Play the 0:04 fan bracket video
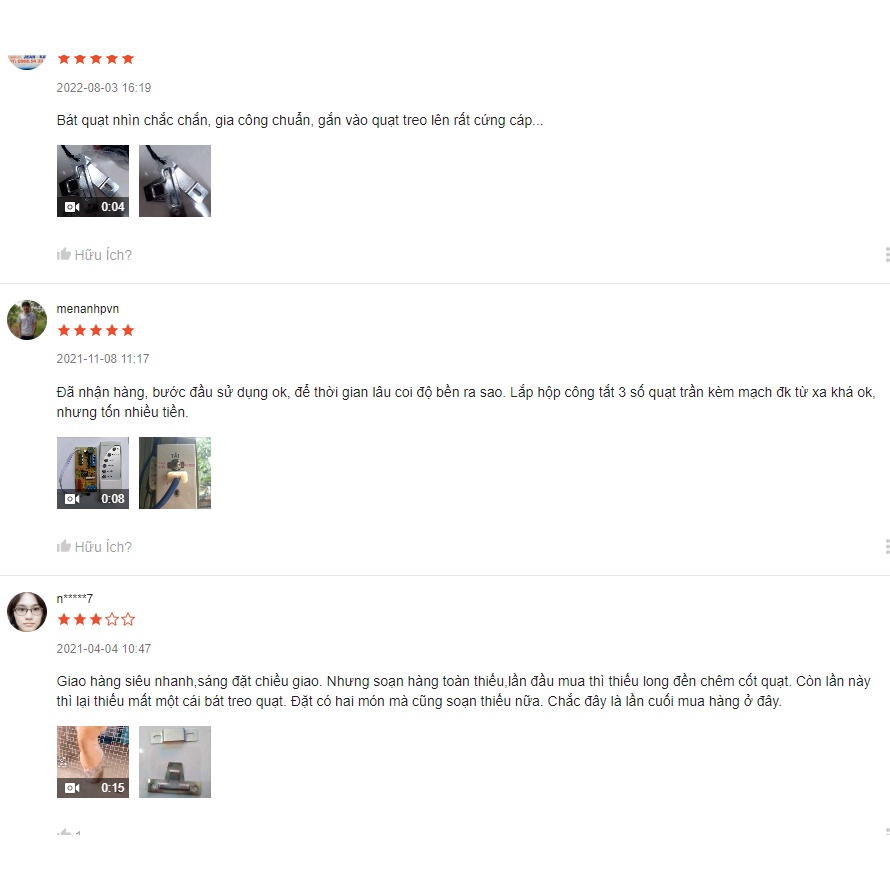The image size is (890, 890). pyautogui.click(x=93, y=181)
